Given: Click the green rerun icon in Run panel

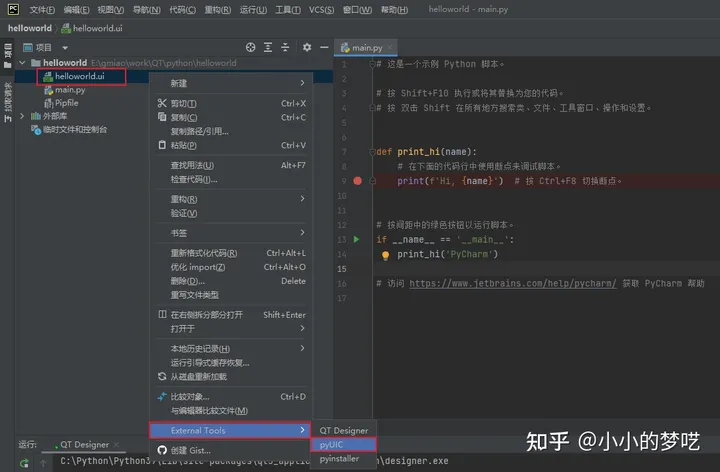Looking at the screenshot, I should pyautogui.click(x=24, y=463).
